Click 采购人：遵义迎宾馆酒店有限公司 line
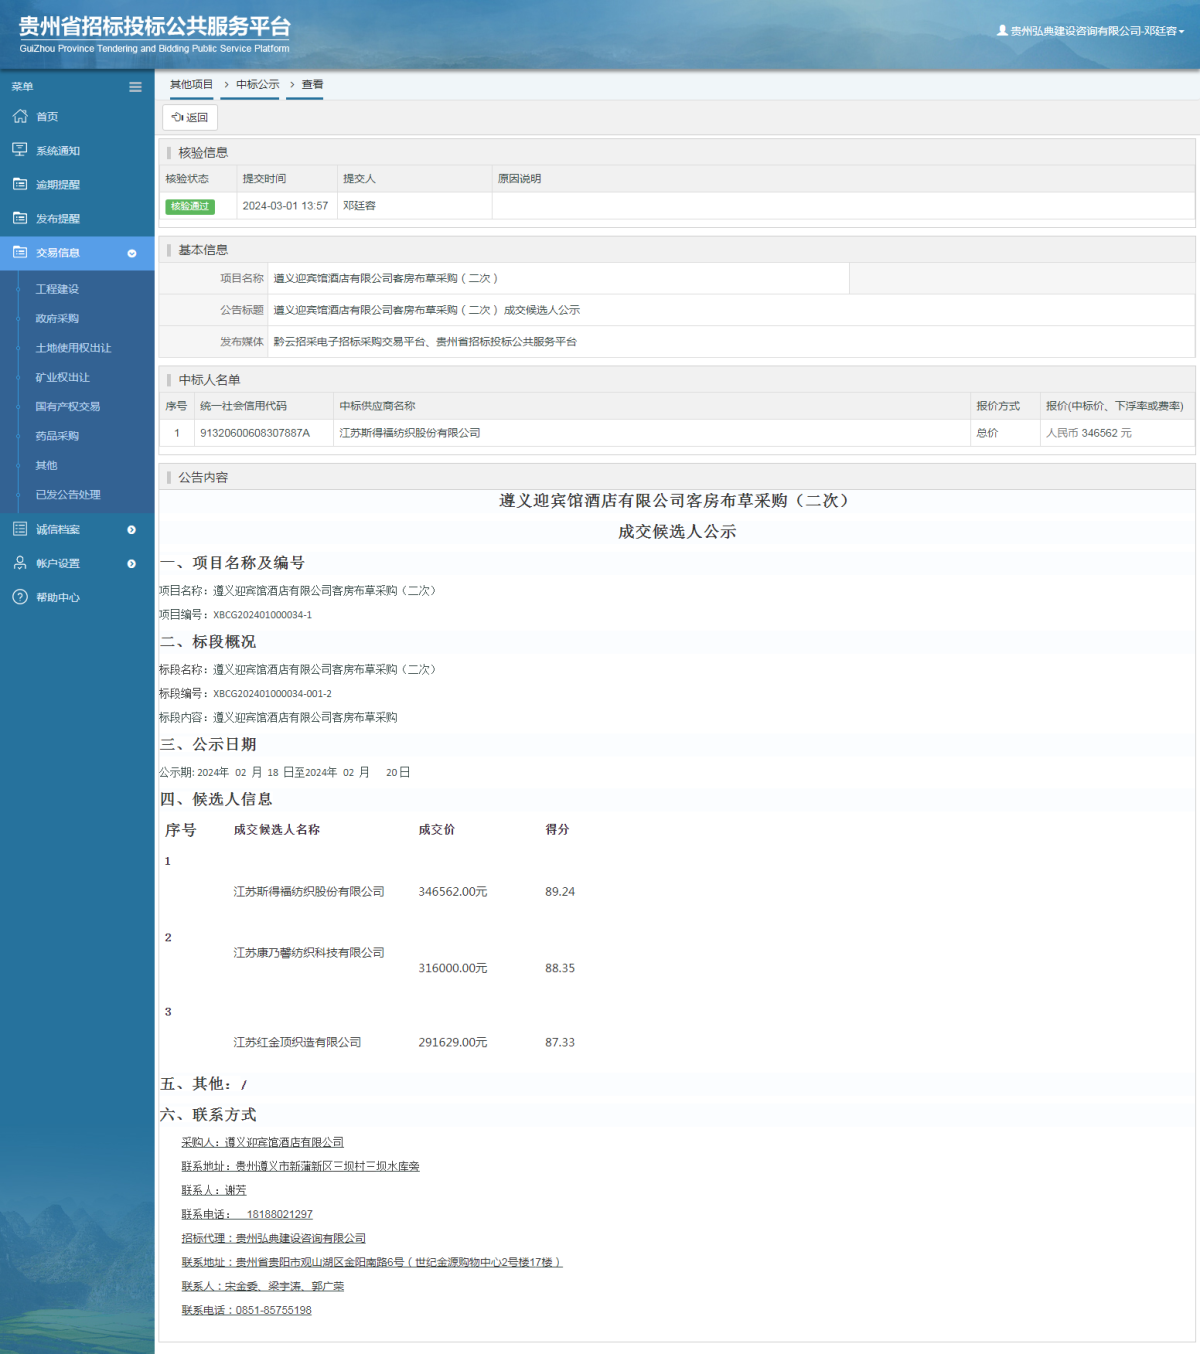 263,1142
